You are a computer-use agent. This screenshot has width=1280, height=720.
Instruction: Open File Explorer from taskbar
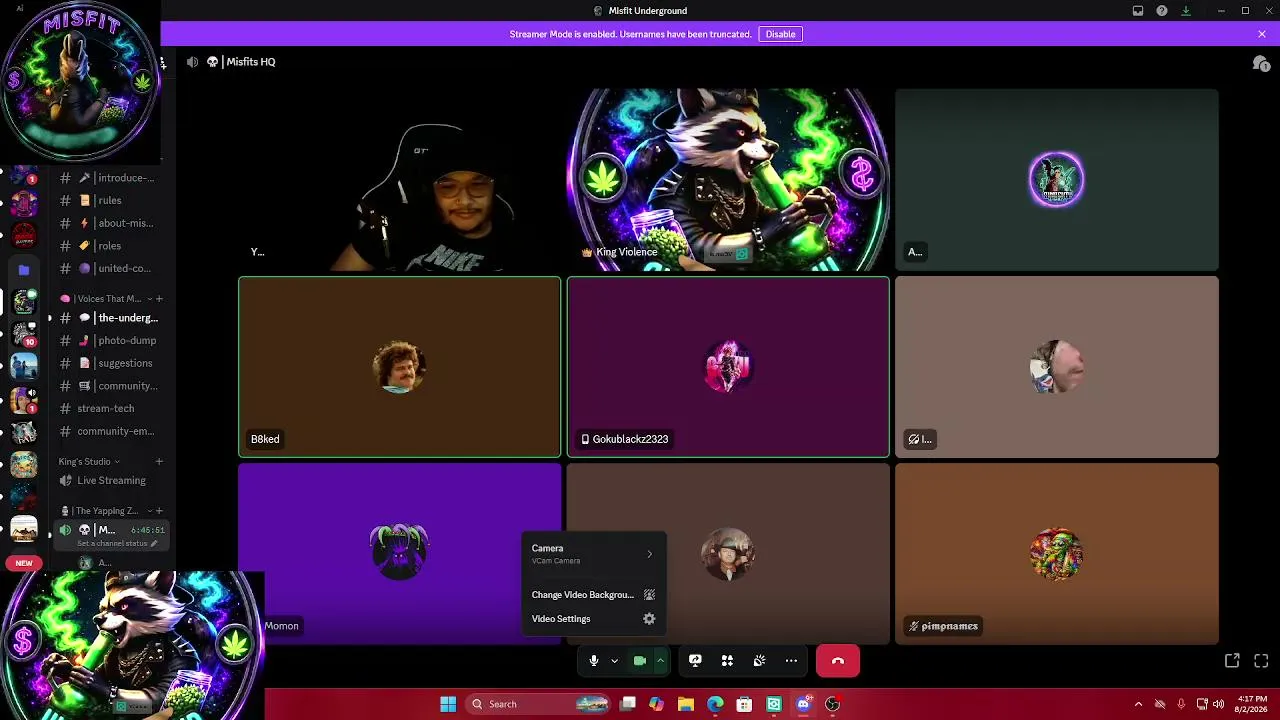coord(685,704)
